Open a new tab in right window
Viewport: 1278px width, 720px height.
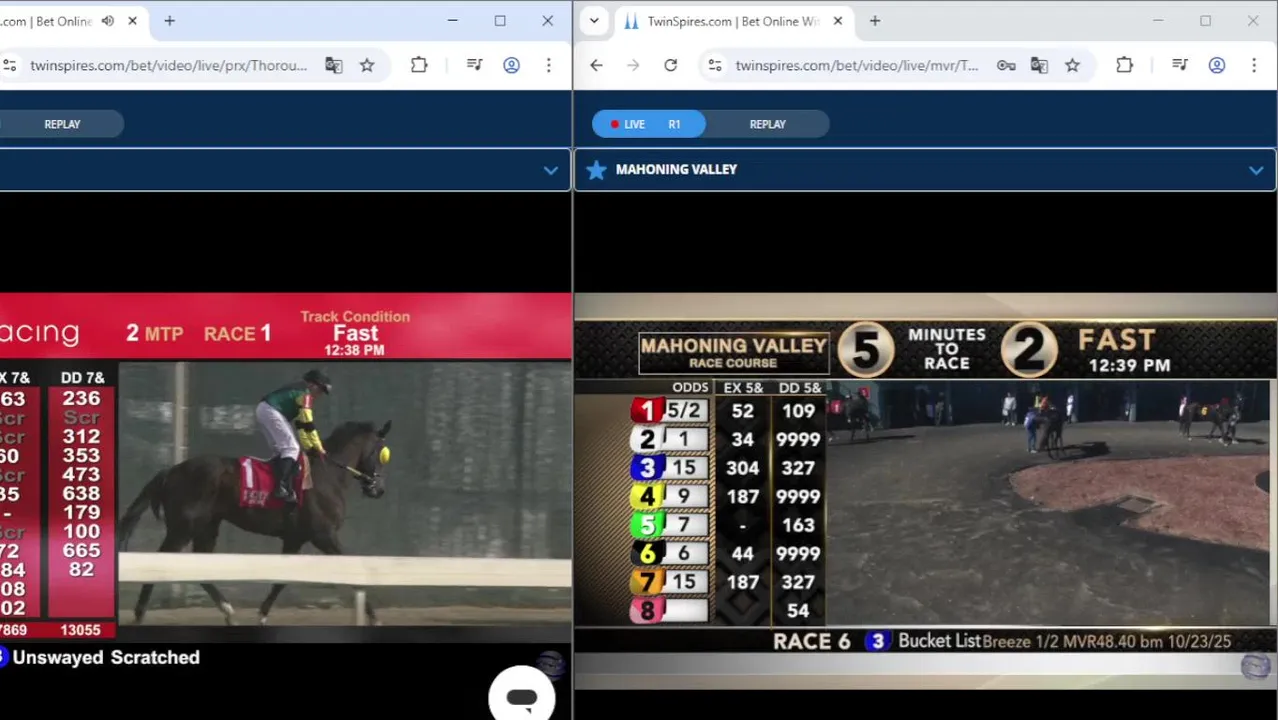coord(875,21)
